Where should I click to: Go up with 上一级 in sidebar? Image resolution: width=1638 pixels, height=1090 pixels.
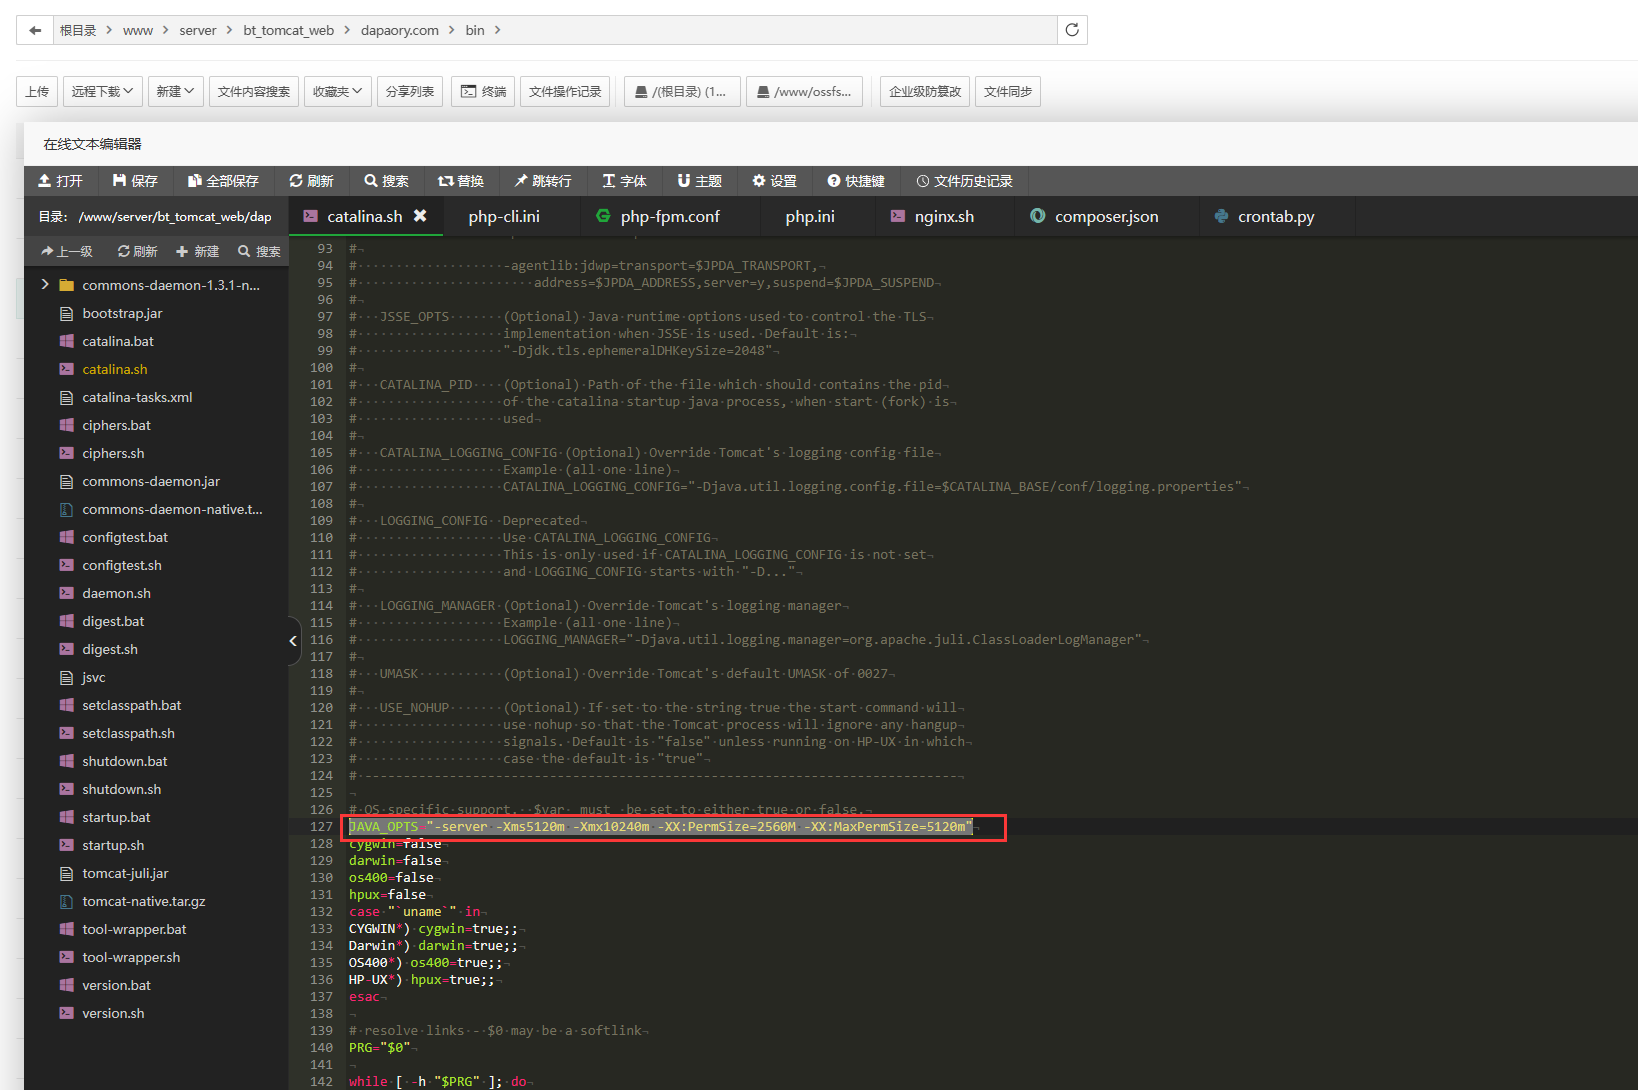click(67, 251)
